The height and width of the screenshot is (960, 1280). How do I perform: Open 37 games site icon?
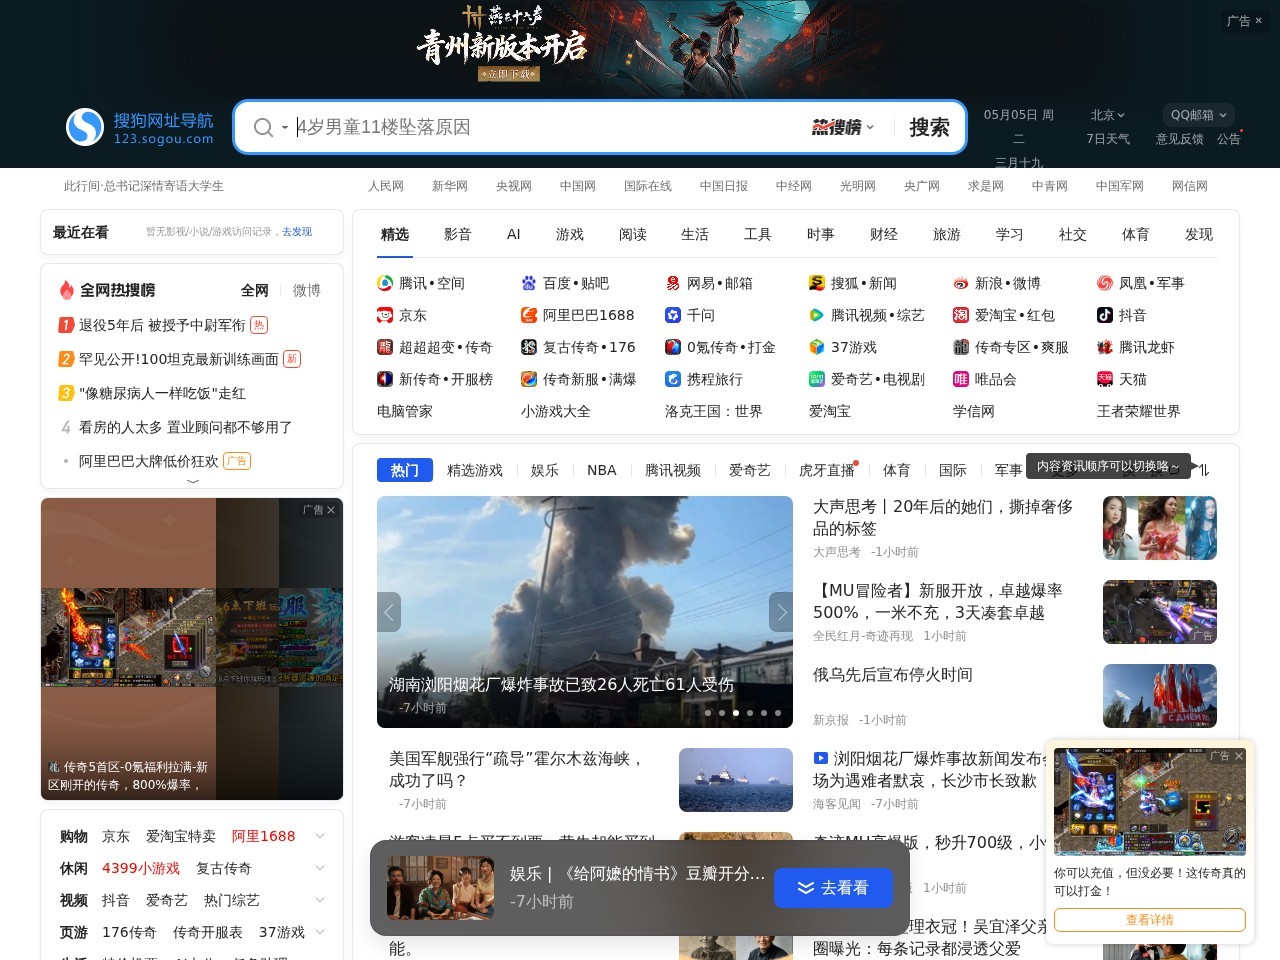coord(817,347)
